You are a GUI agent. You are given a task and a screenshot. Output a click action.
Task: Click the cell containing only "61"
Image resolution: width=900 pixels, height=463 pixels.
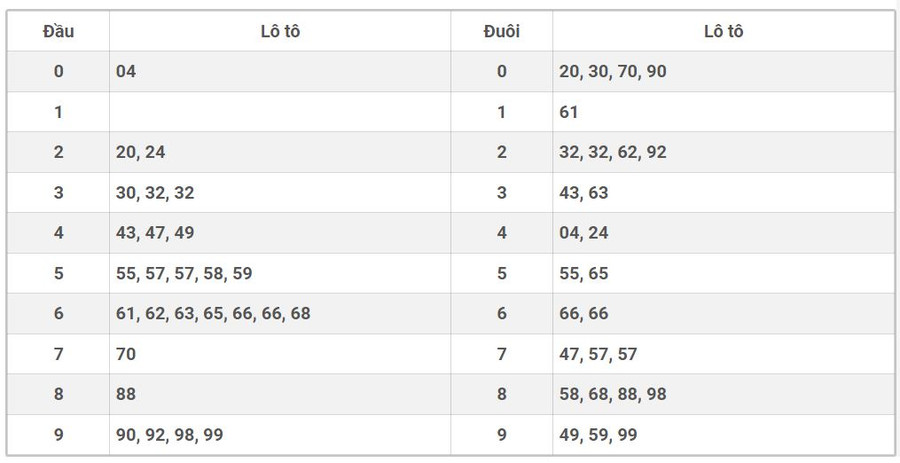coord(569,112)
